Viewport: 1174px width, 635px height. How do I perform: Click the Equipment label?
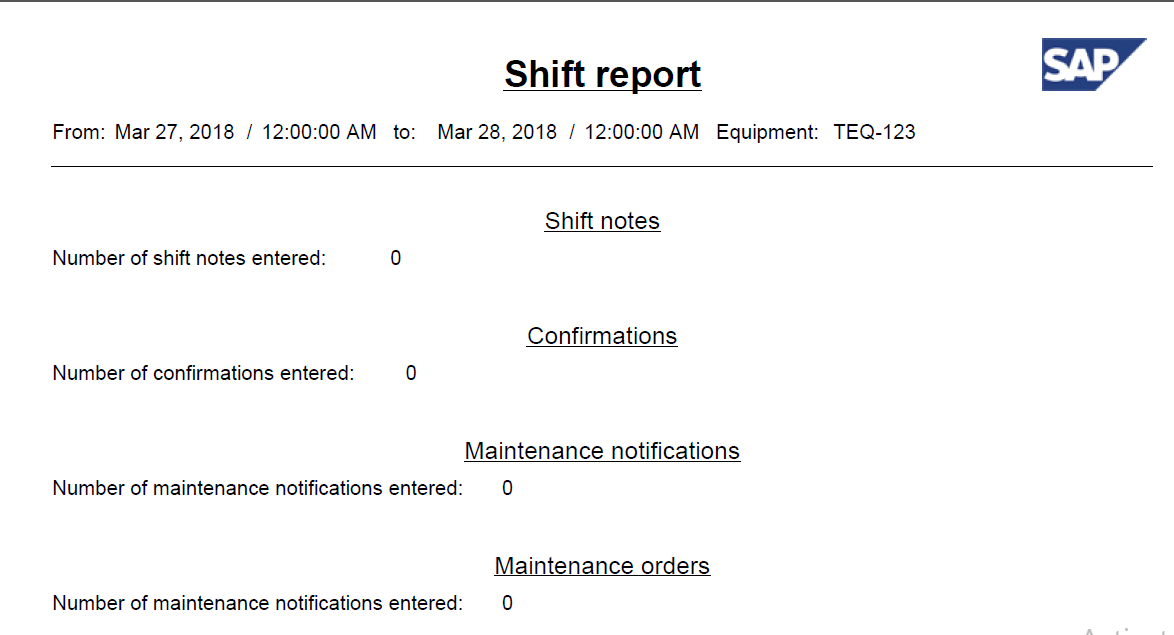pyautogui.click(x=767, y=132)
